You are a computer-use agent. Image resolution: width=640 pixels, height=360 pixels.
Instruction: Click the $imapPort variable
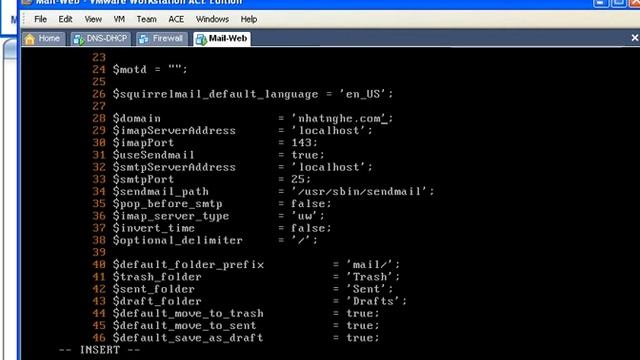pyautogui.click(x=143, y=143)
